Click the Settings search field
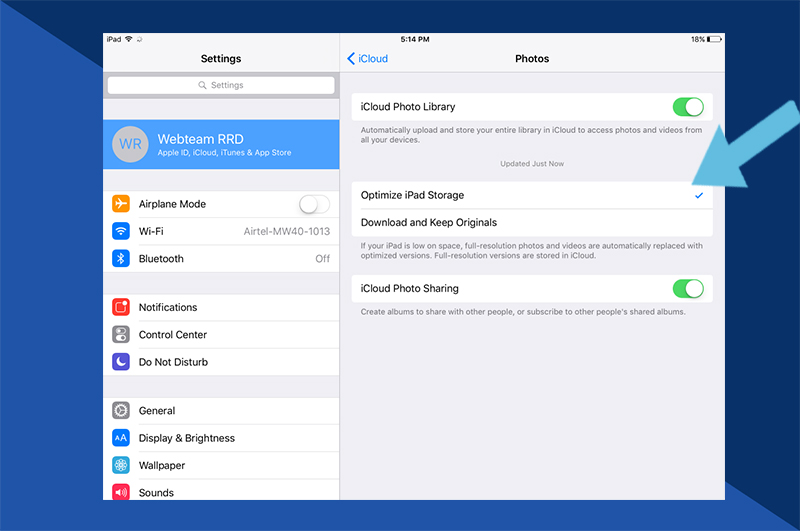 [x=221, y=85]
